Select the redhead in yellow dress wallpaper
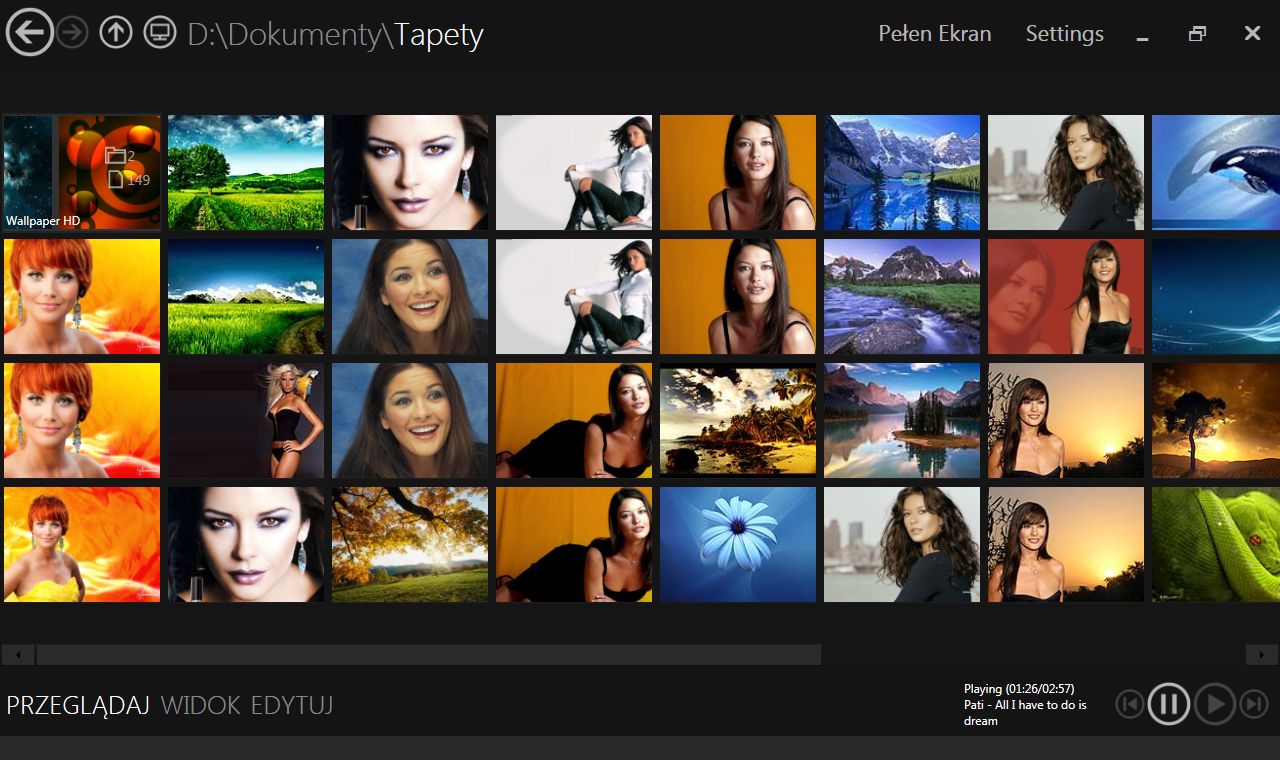Viewport: 1280px width, 760px height. pyautogui.click(x=82, y=544)
